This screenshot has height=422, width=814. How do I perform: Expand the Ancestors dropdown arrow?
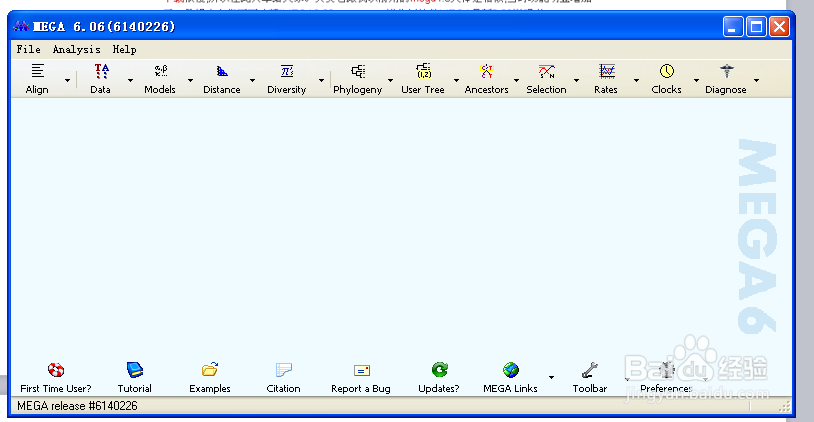click(x=517, y=80)
